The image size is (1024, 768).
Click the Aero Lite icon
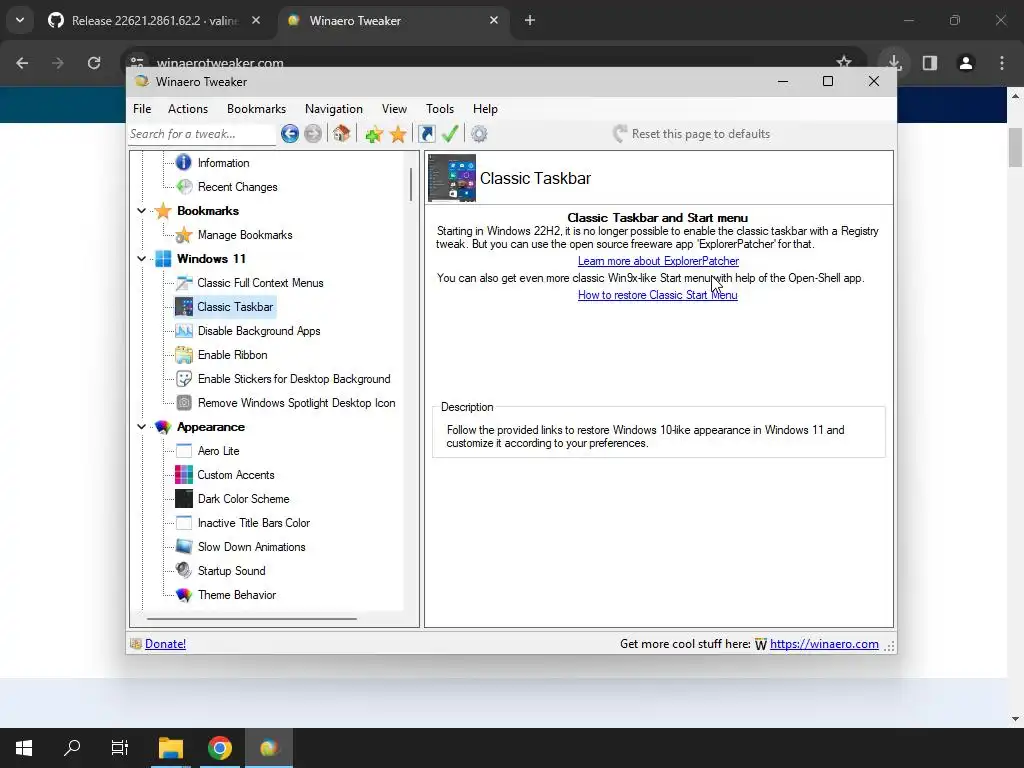click(x=184, y=451)
